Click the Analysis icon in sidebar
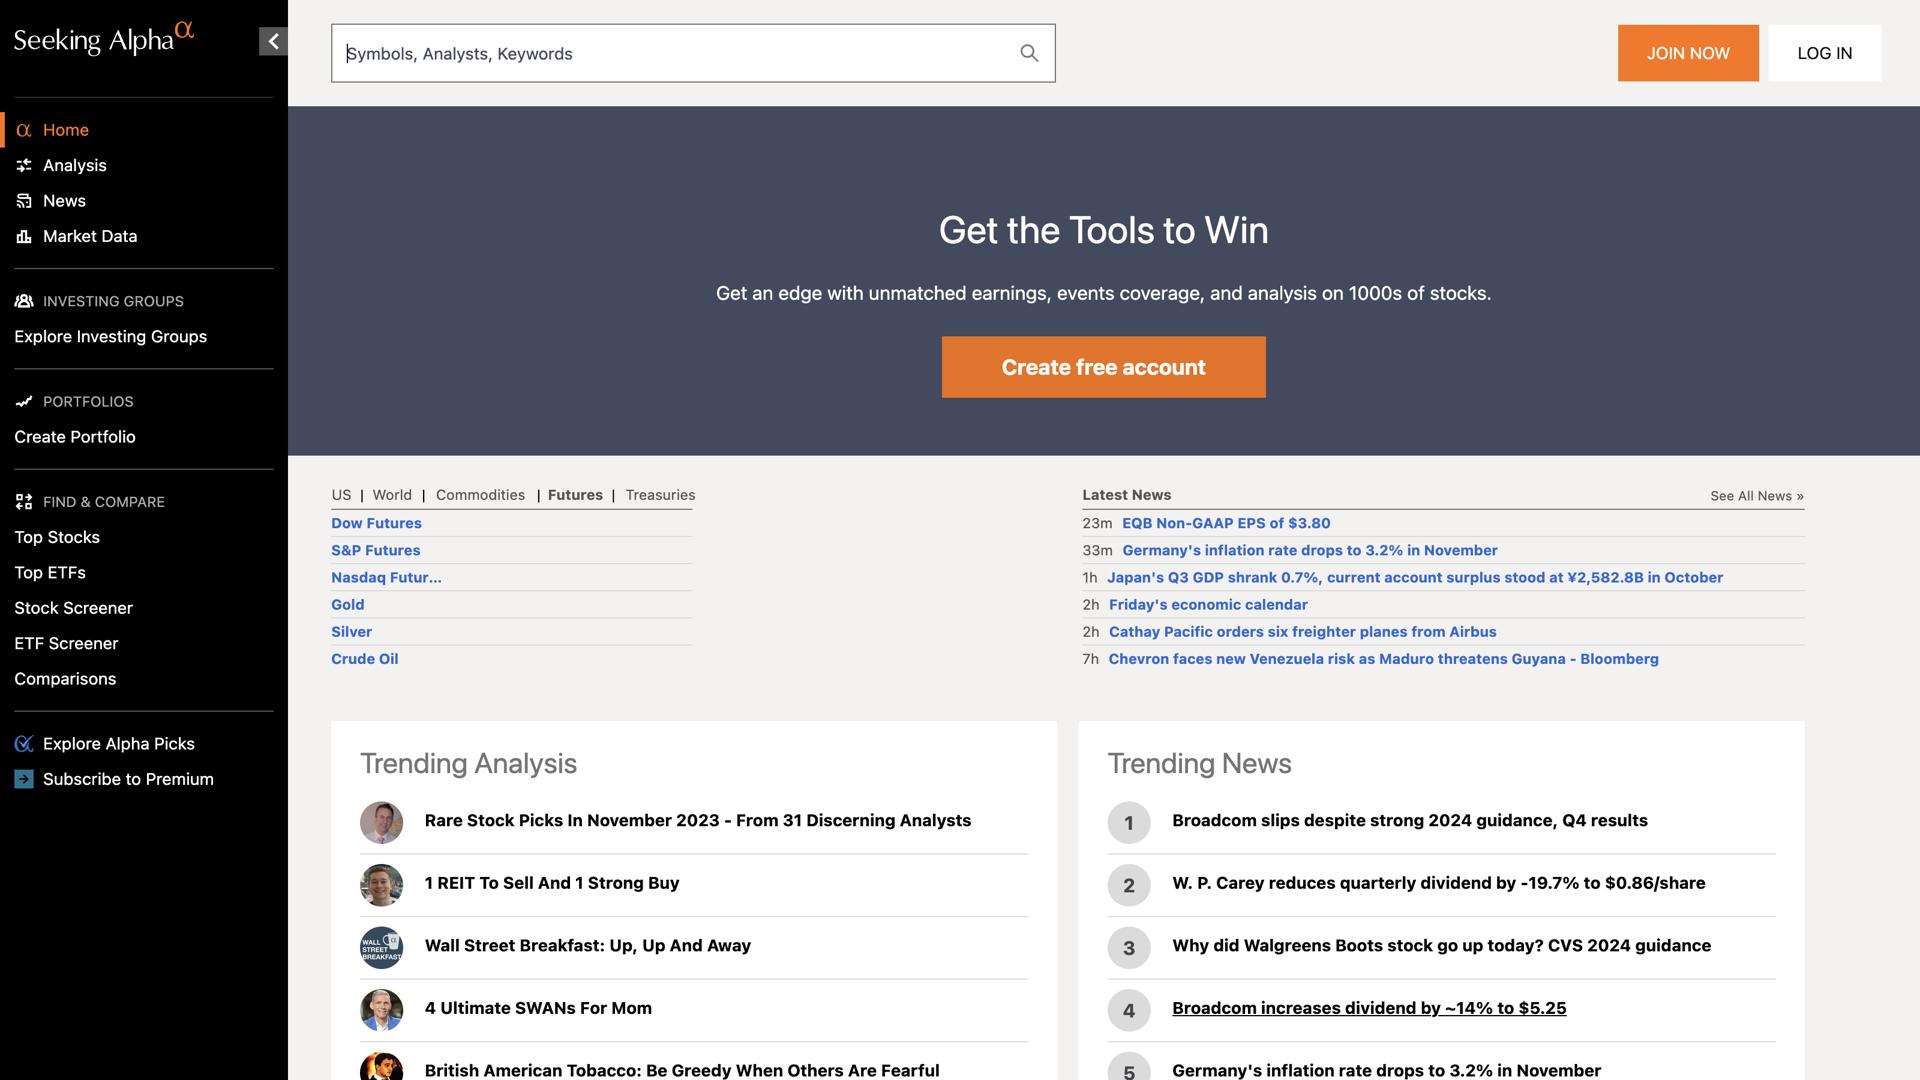The image size is (1920, 1080). click(x=24, y=166)
